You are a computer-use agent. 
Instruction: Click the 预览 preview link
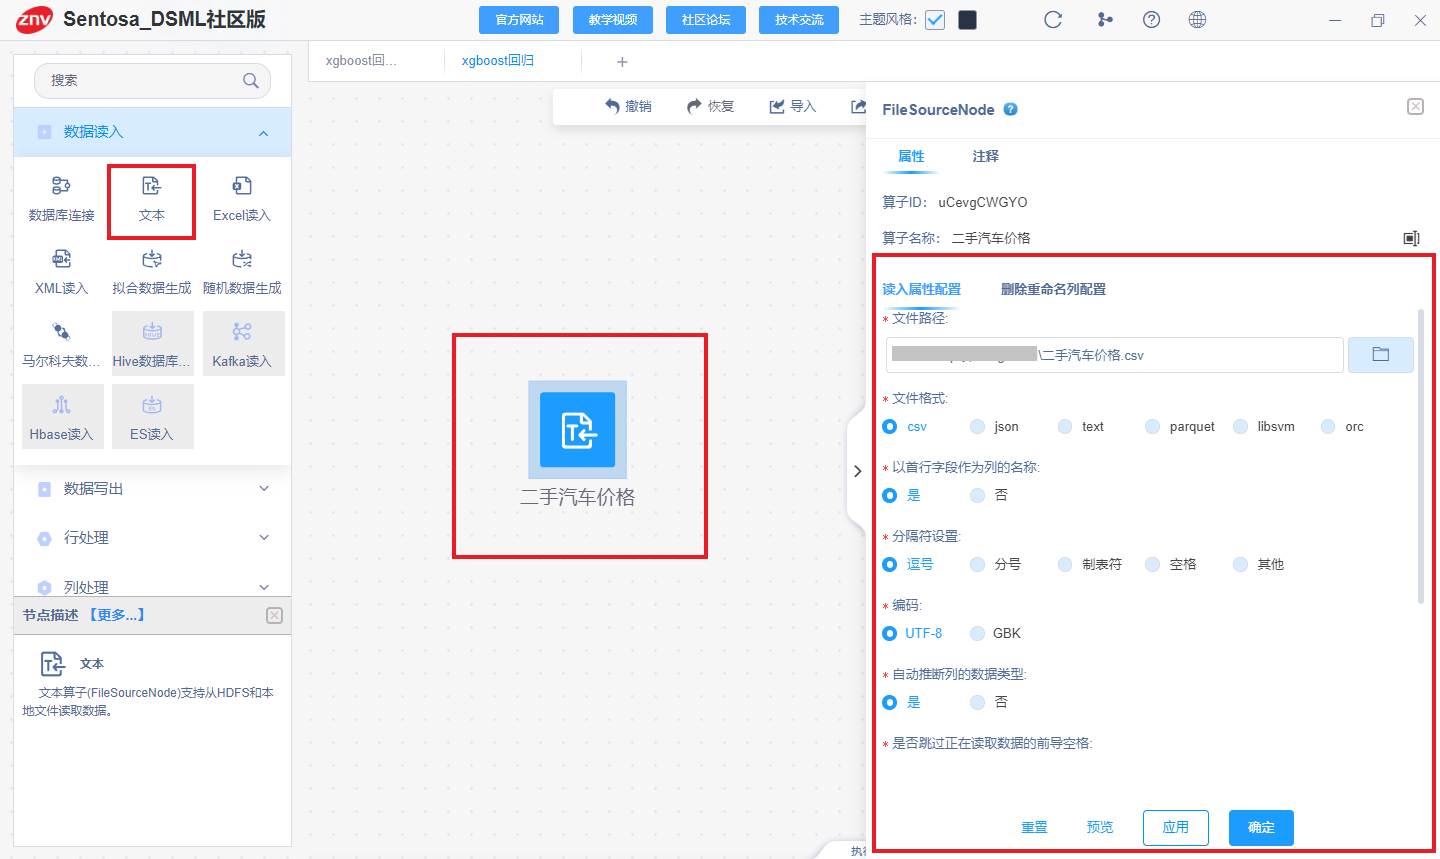click(x=1100, y=828)
